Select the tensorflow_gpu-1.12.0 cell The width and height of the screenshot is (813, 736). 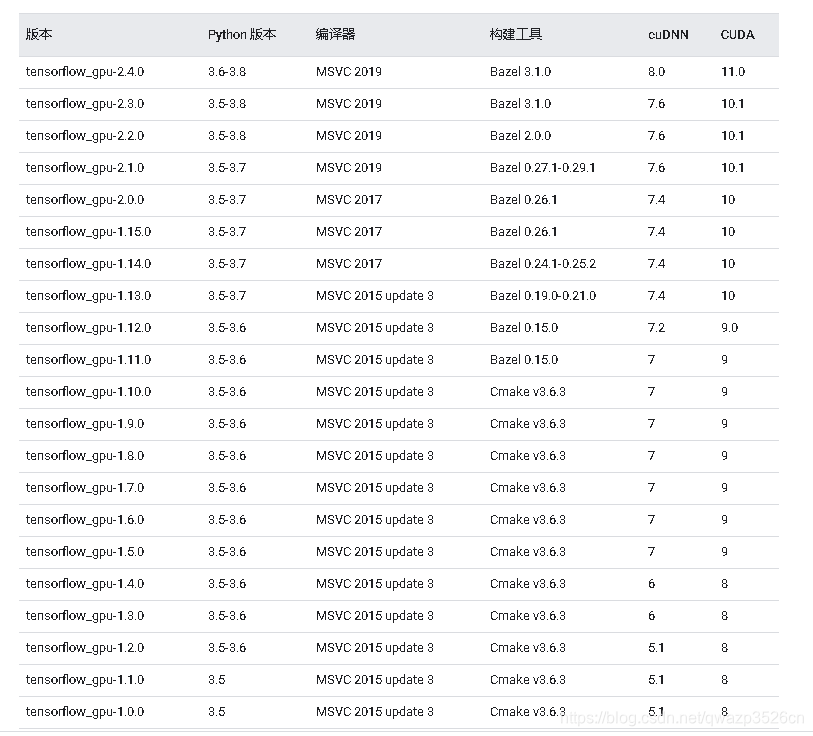pyautogui.click(x=89, y=328)
